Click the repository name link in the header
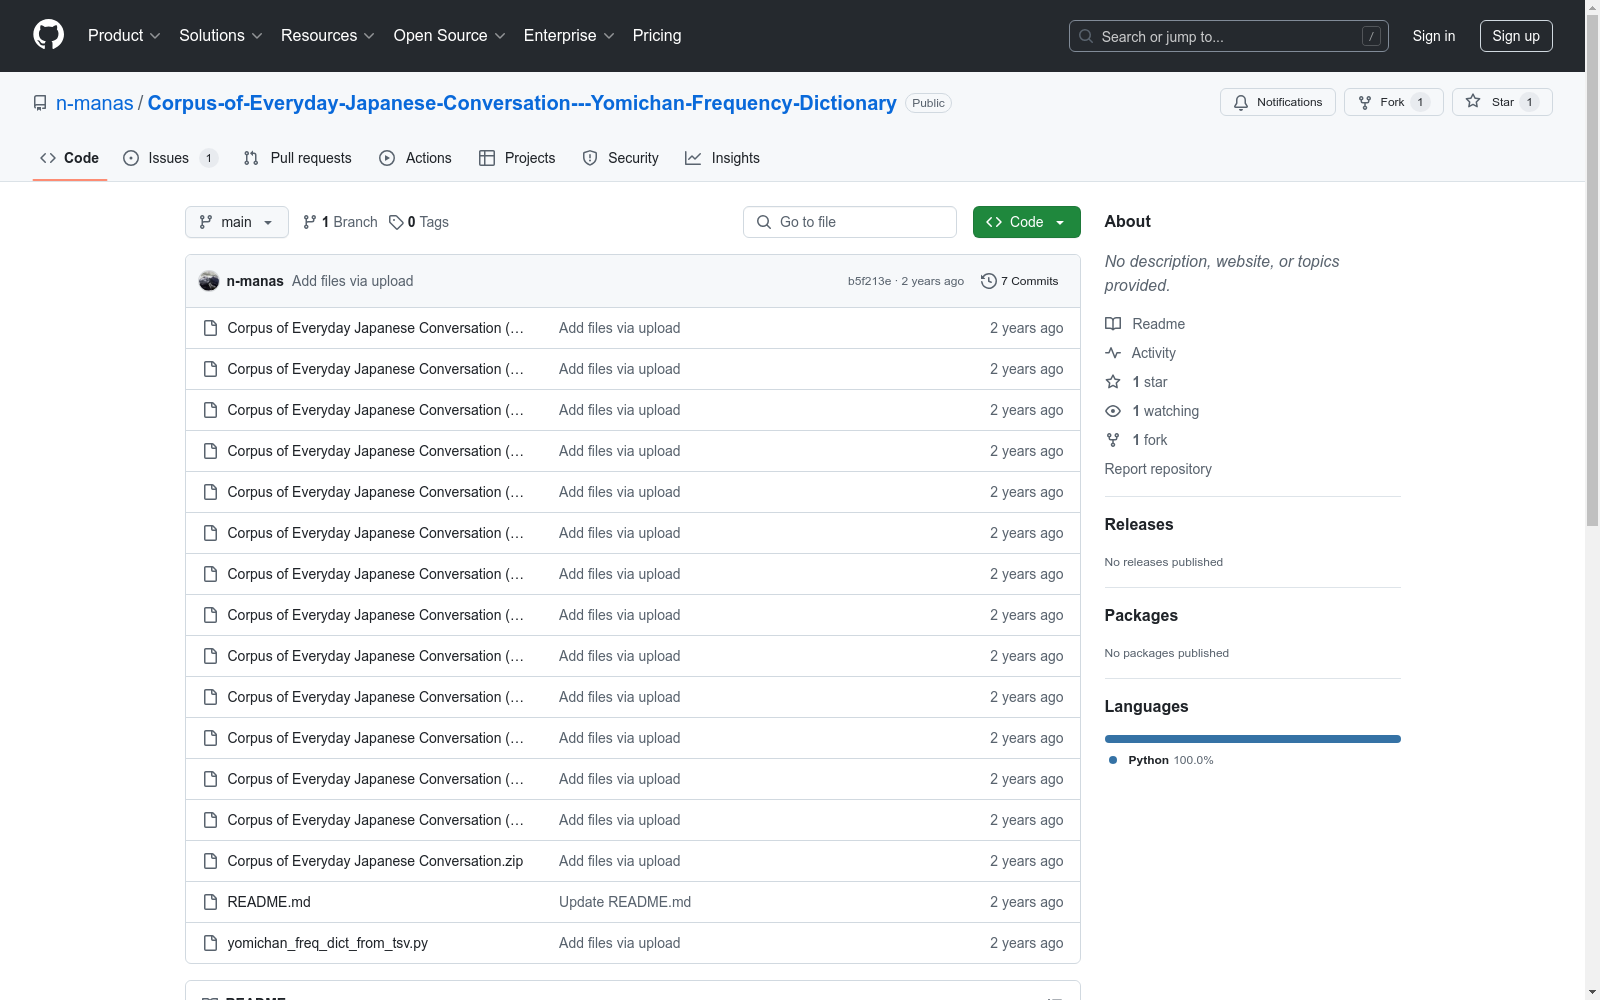This screenshot has width=1600, height=1000. click(522, 103)
